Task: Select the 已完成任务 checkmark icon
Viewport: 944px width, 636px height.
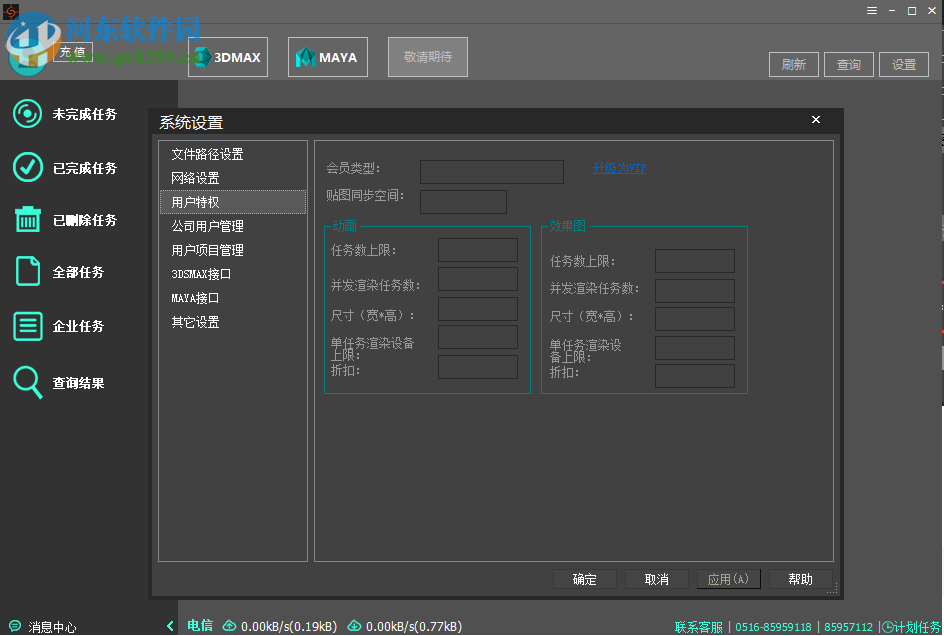Action: tap(28, 167)
